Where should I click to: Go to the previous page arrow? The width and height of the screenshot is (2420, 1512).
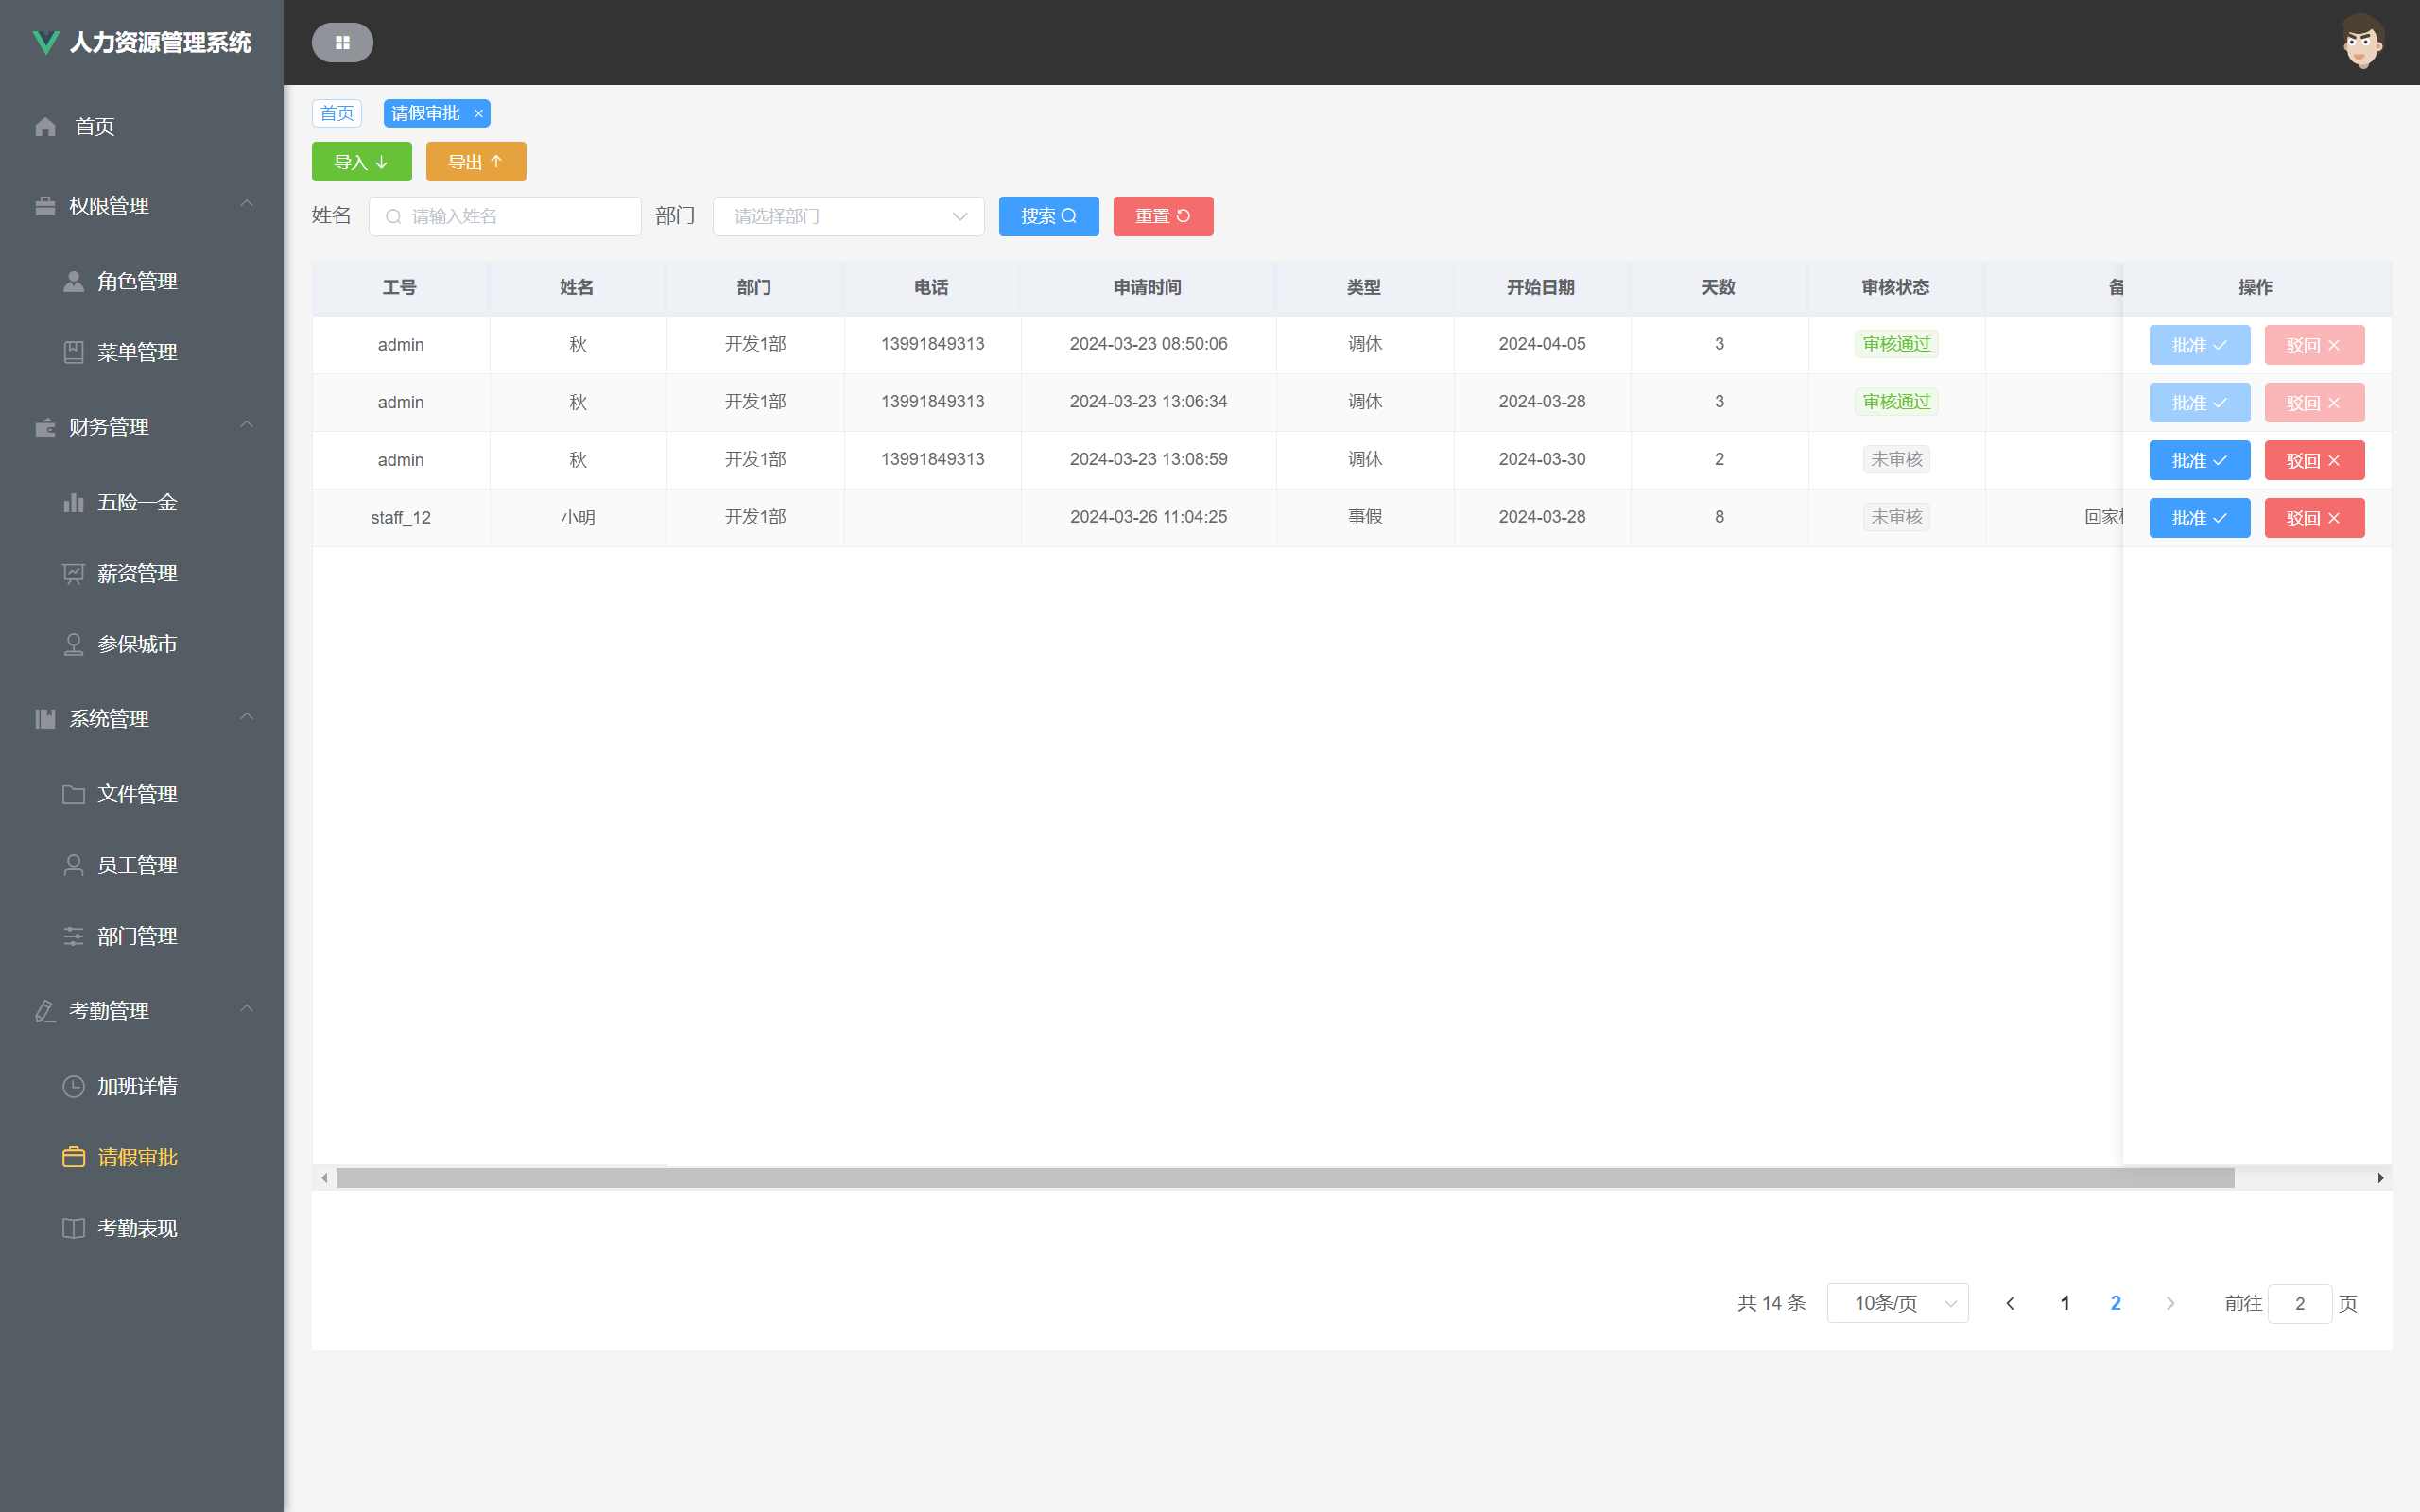(x=2010, y=1303)
